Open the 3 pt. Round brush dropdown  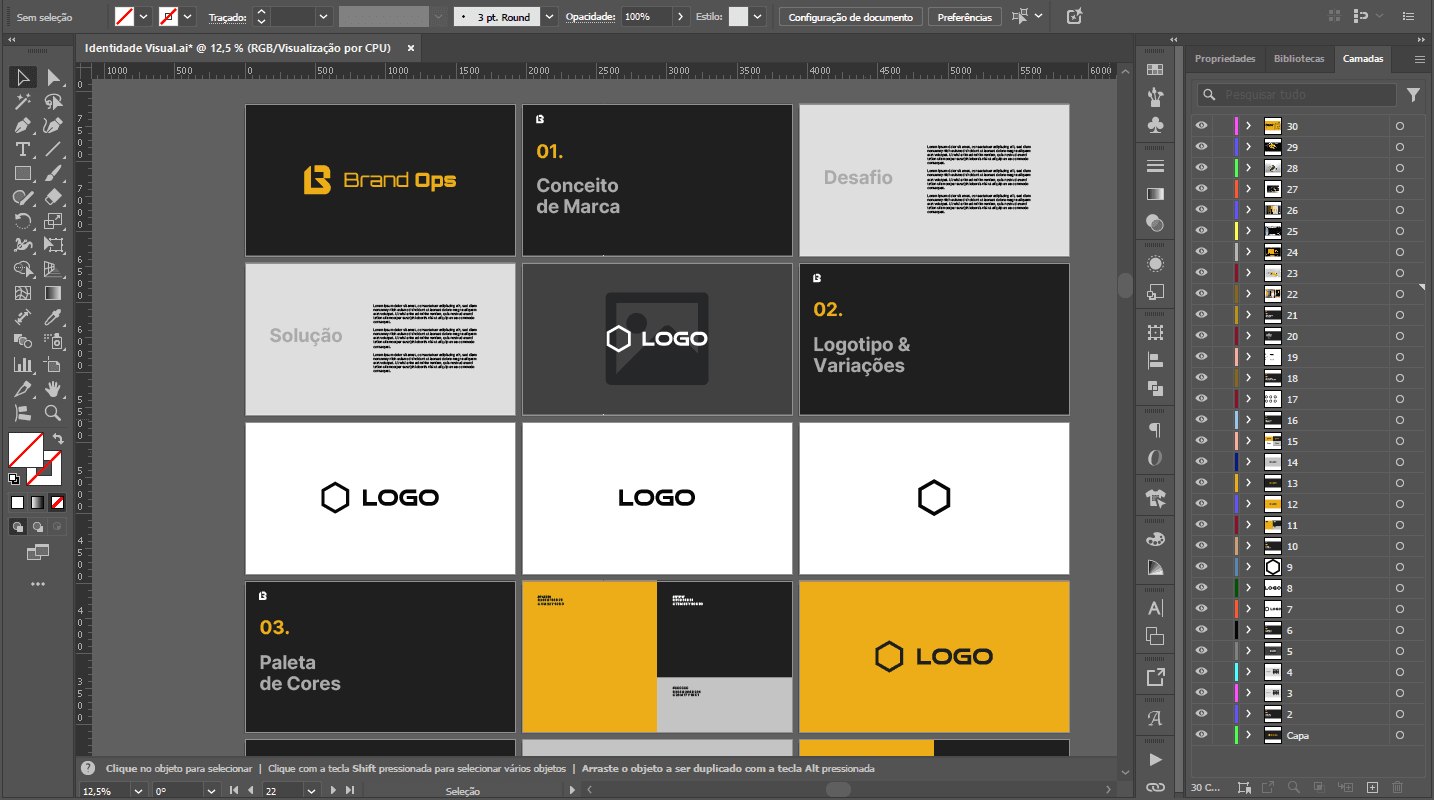(550, 17)
